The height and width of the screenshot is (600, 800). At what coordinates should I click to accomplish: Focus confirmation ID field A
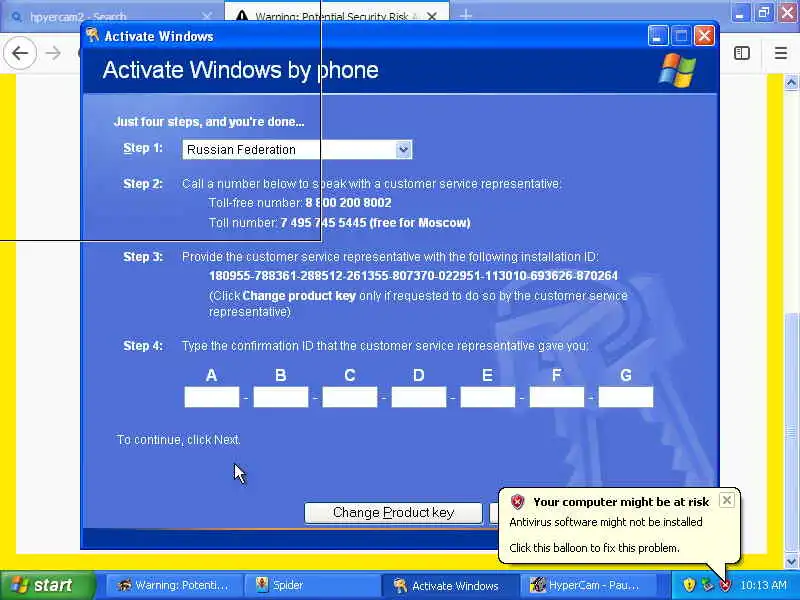[212, 397]
